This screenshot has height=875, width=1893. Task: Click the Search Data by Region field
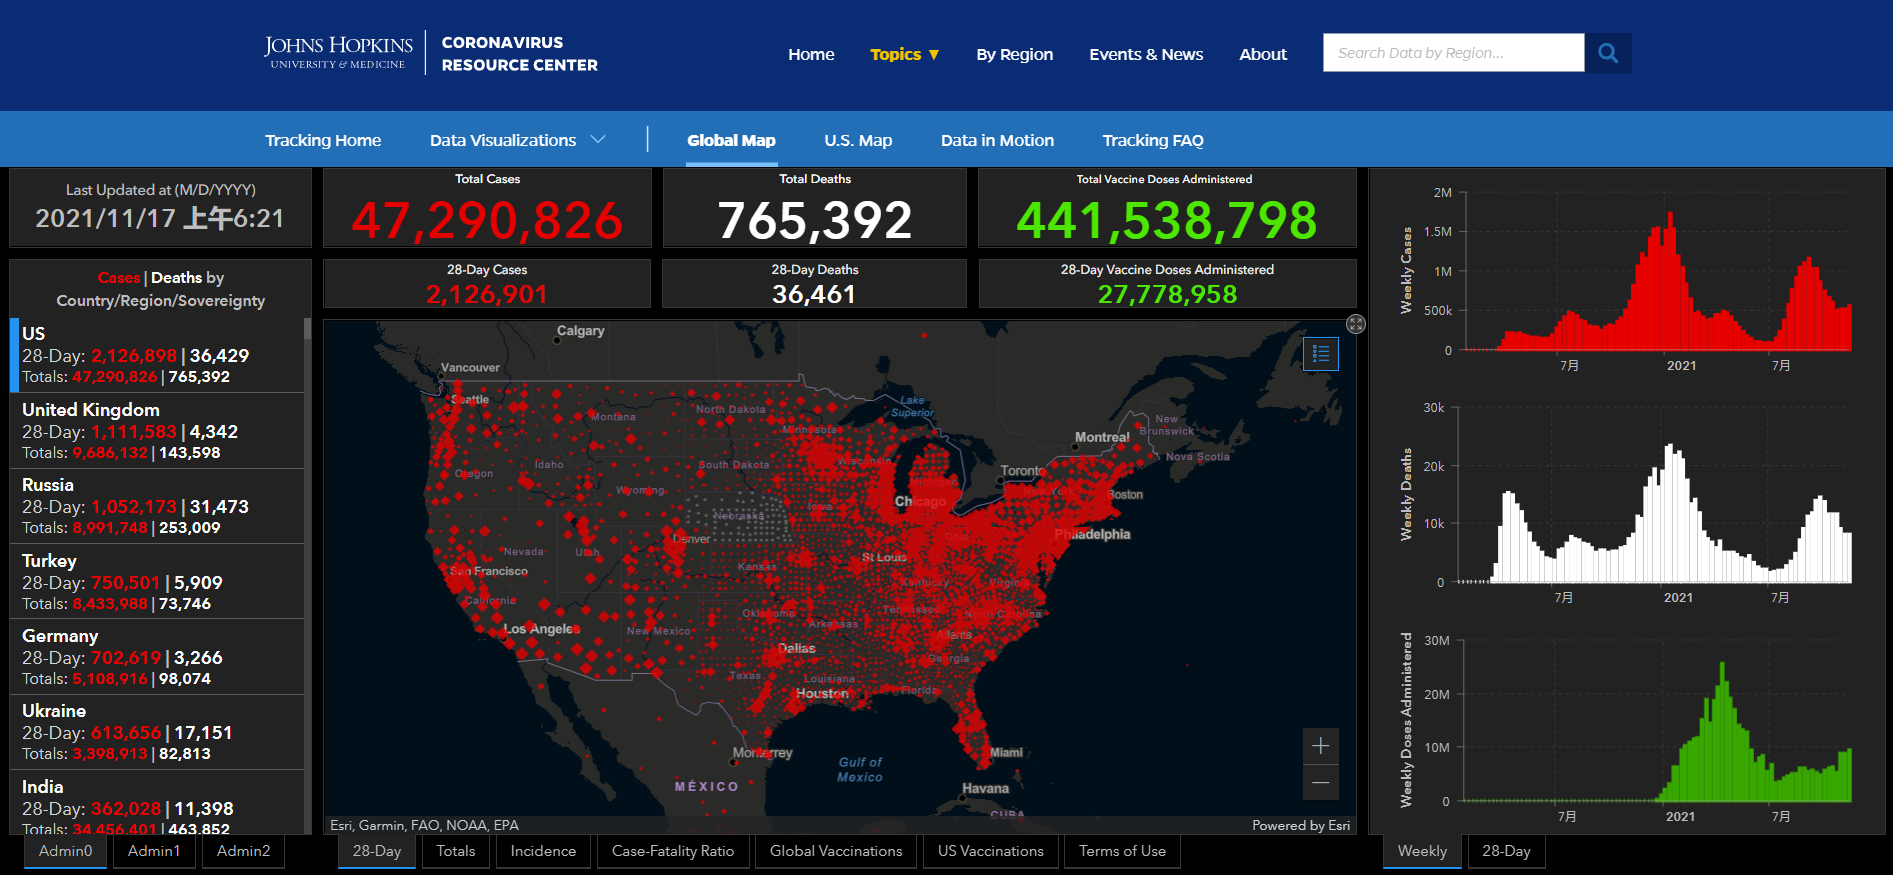click(x=1454, y=53)
